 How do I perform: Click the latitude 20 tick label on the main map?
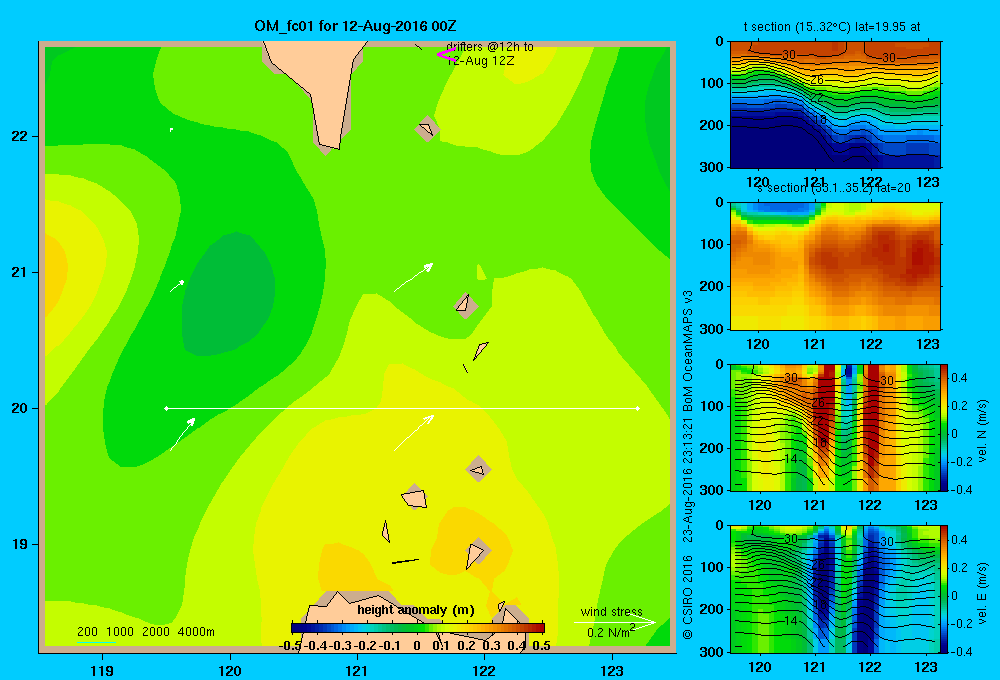(20, 408)
